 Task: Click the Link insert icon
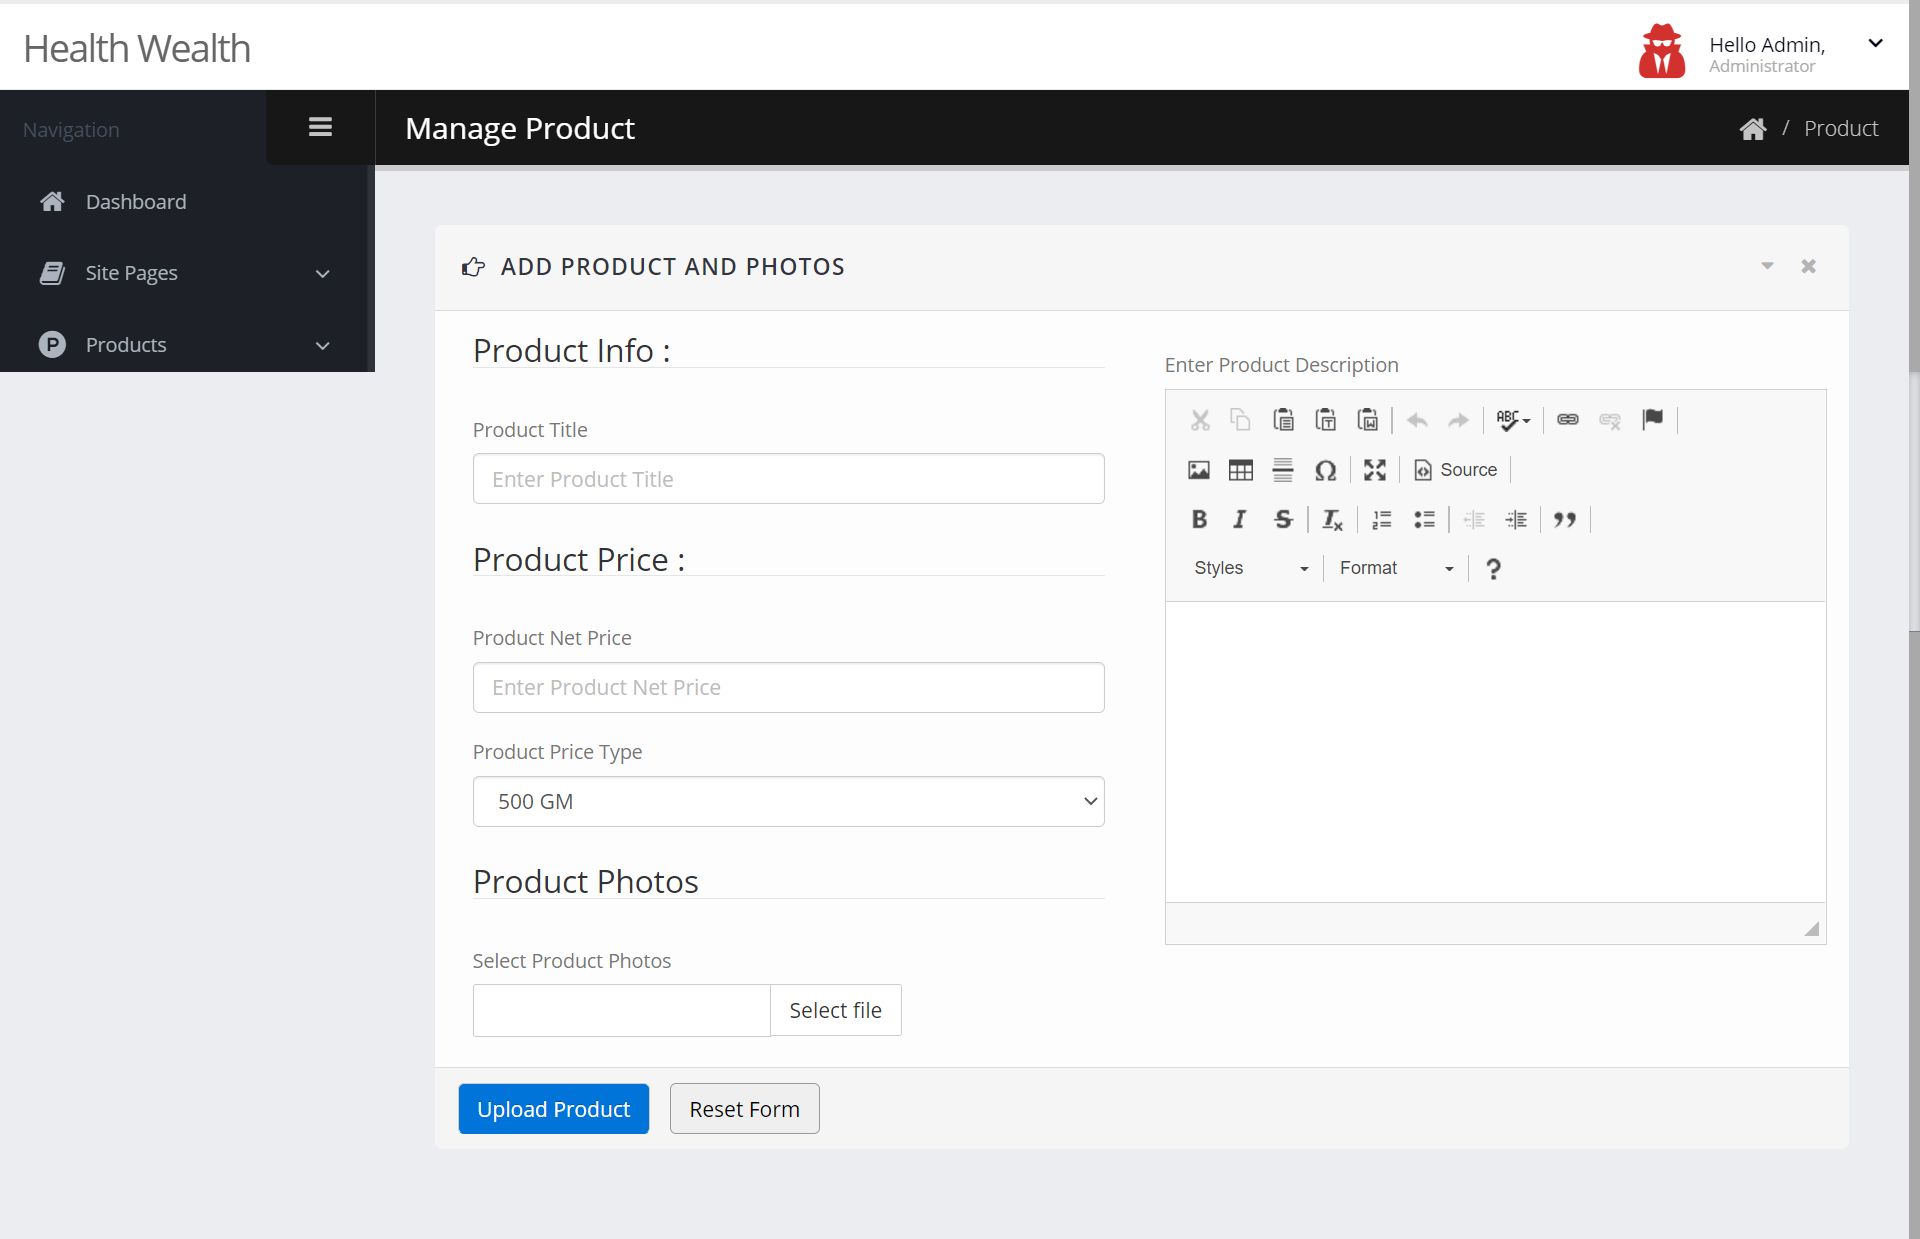1567,420
